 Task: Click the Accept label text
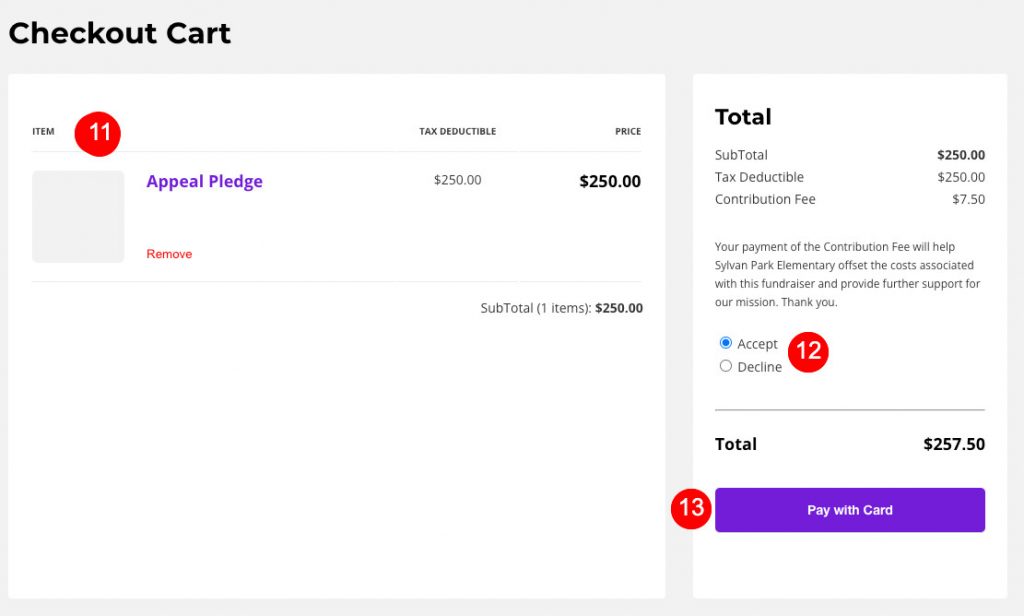tap(758, 344)
